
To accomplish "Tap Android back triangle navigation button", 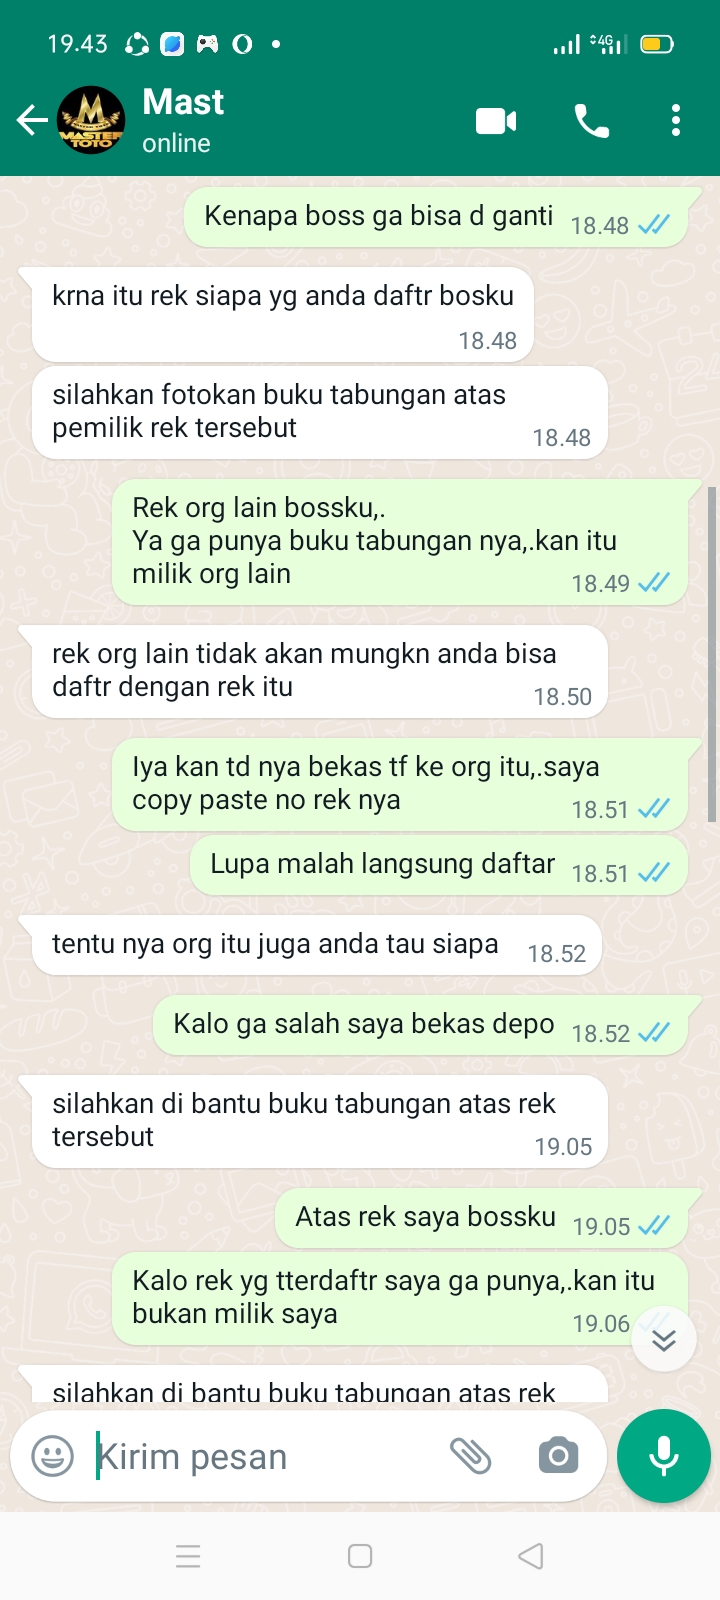I will click(x=531, y=1556).
